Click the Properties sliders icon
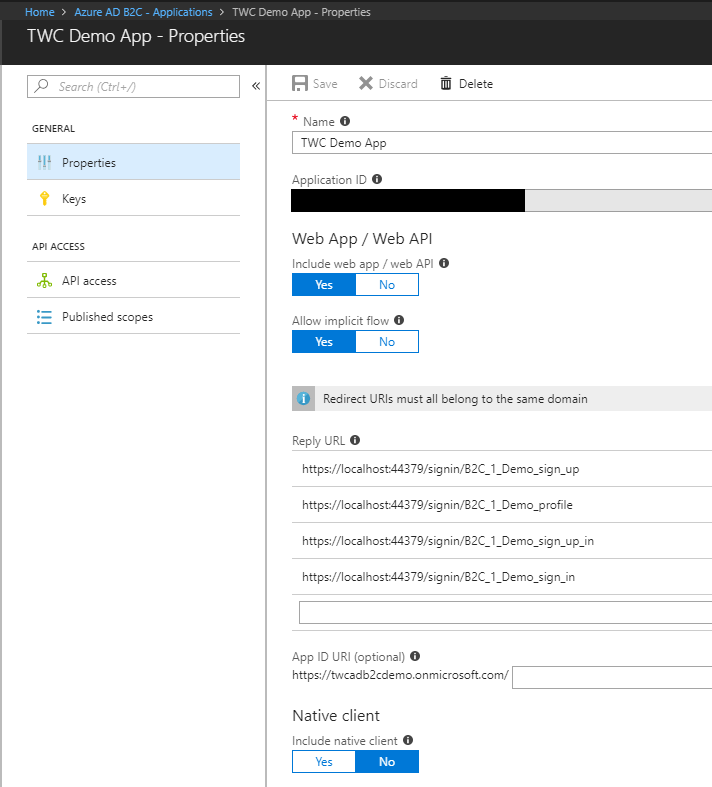 pyautogui.click(x=44, y=162)
